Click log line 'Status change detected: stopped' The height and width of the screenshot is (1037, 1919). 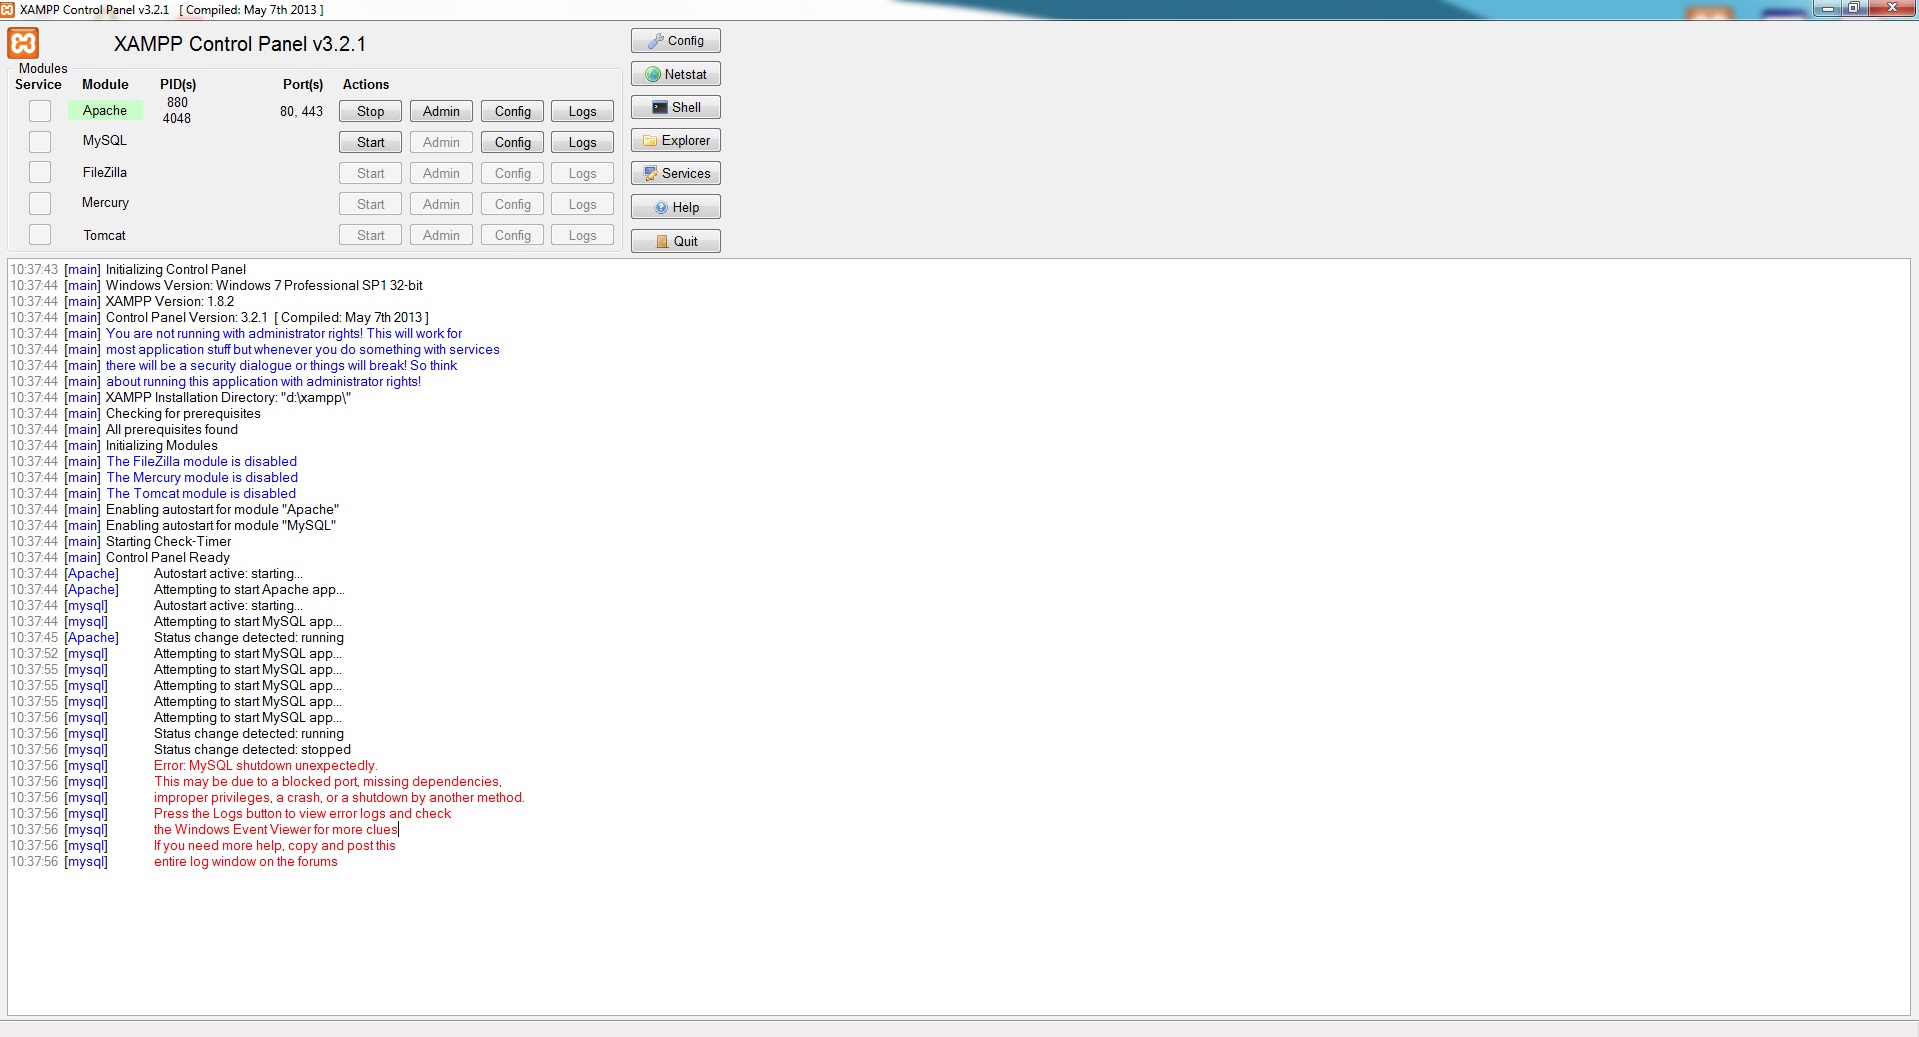[252, 749]
